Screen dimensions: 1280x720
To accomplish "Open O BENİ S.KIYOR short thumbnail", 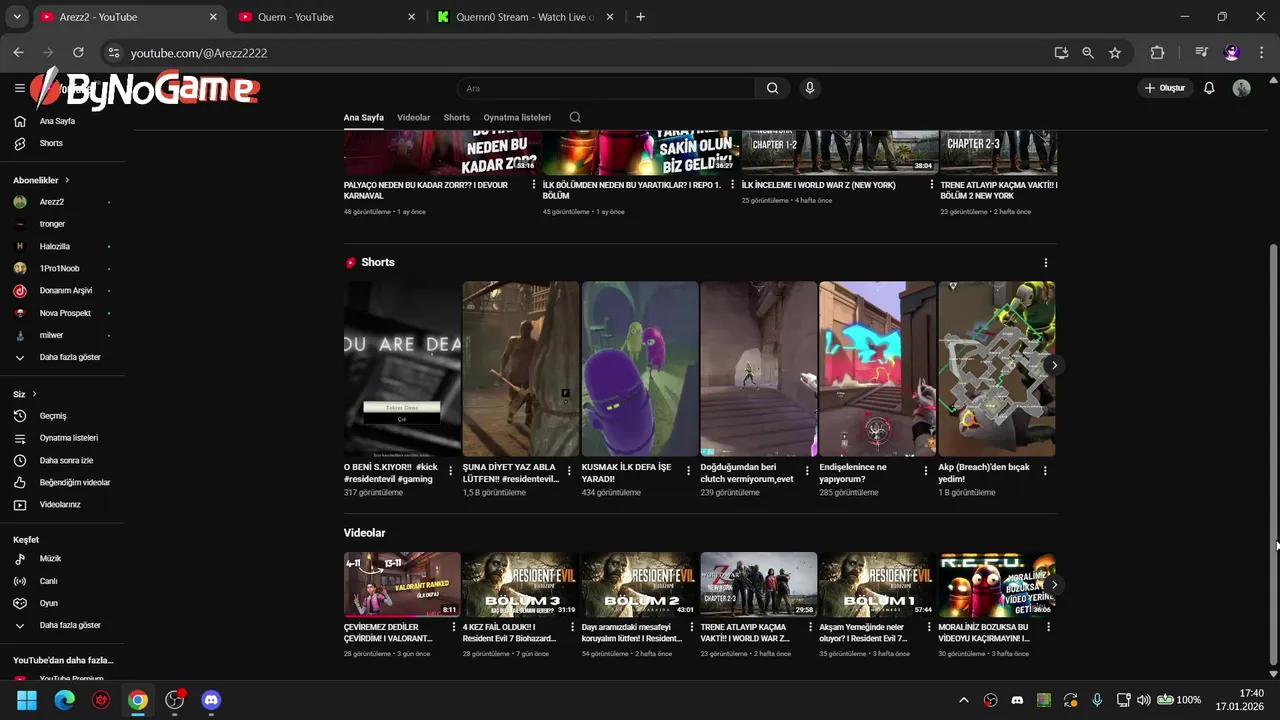I will [x=402, y=369].
